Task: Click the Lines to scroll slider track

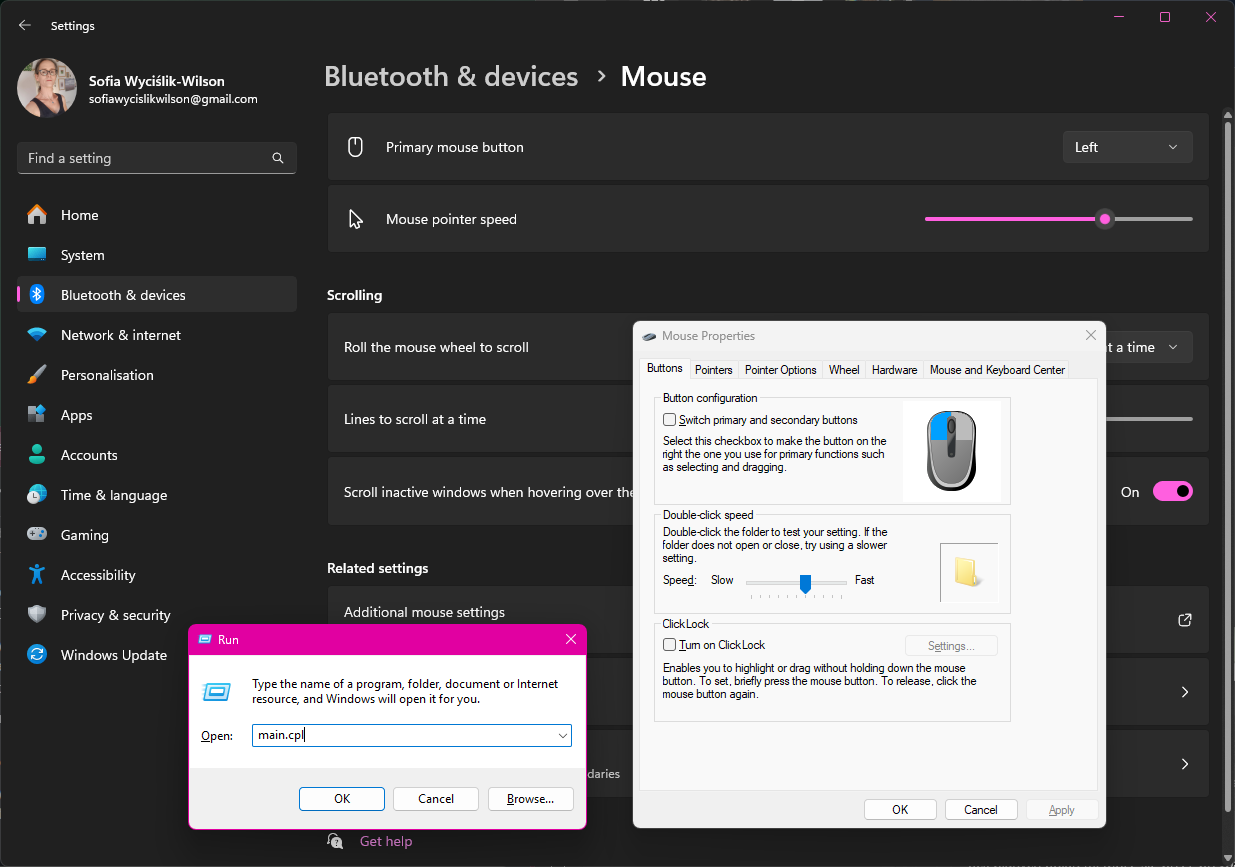Action: tap(1148, 419)
